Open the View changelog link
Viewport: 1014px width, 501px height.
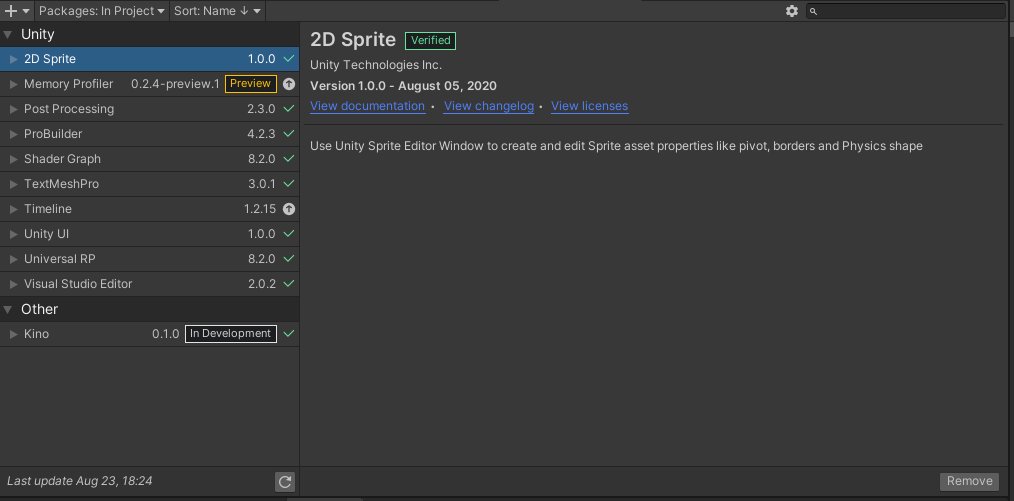[488, 106]
